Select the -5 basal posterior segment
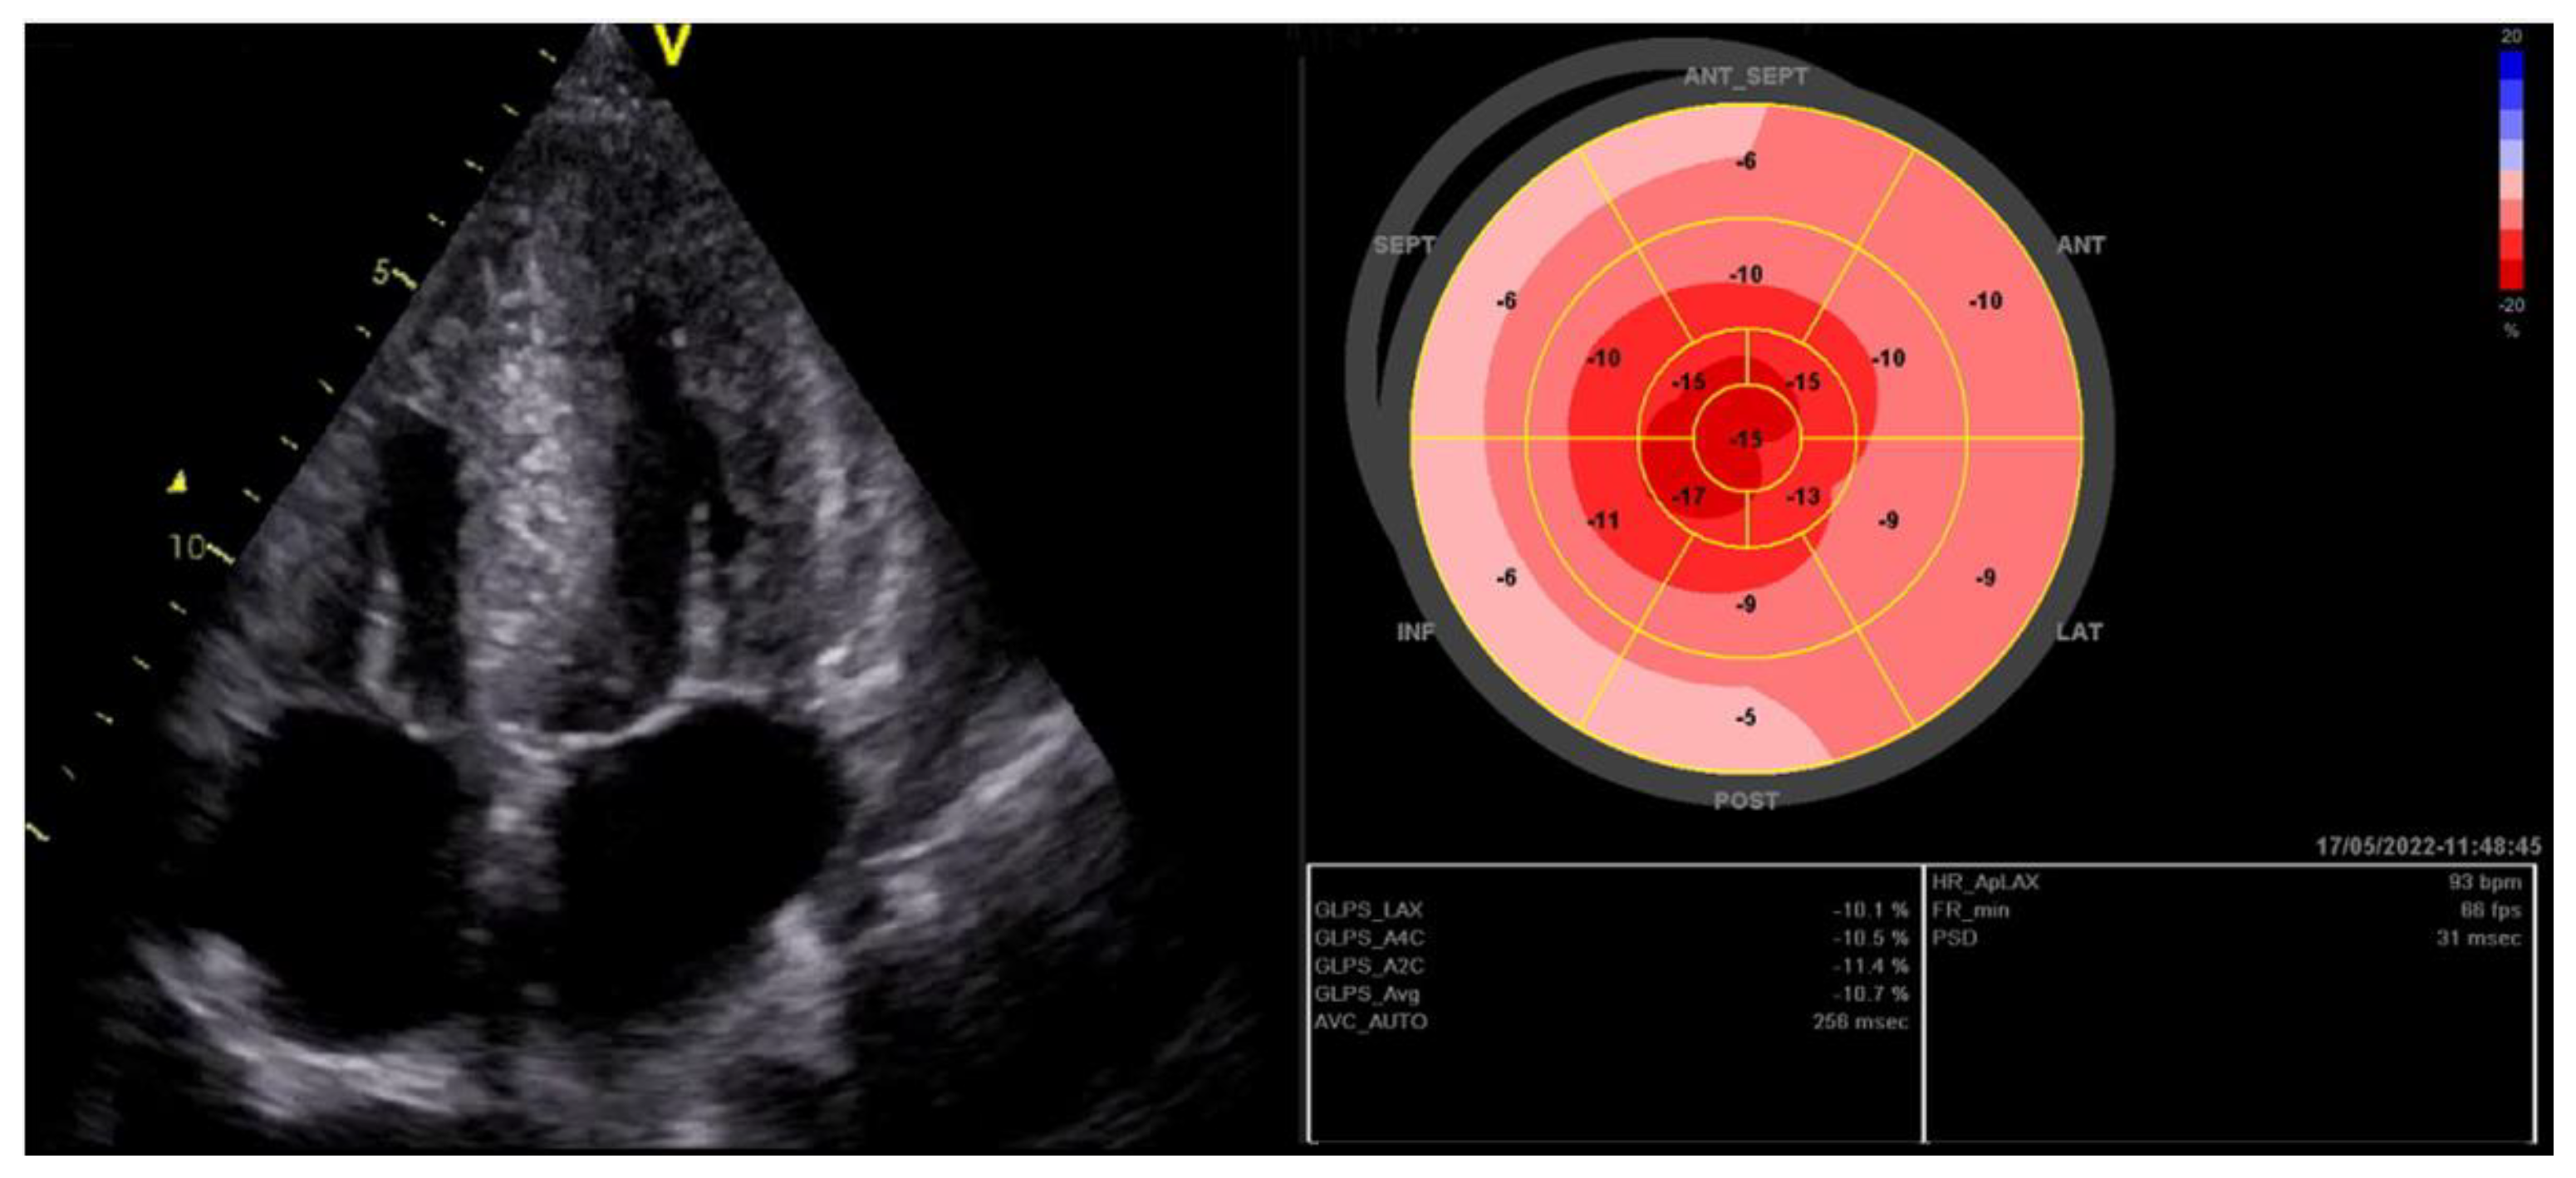The image size is (2576, 1178). tap(1745, 718)
